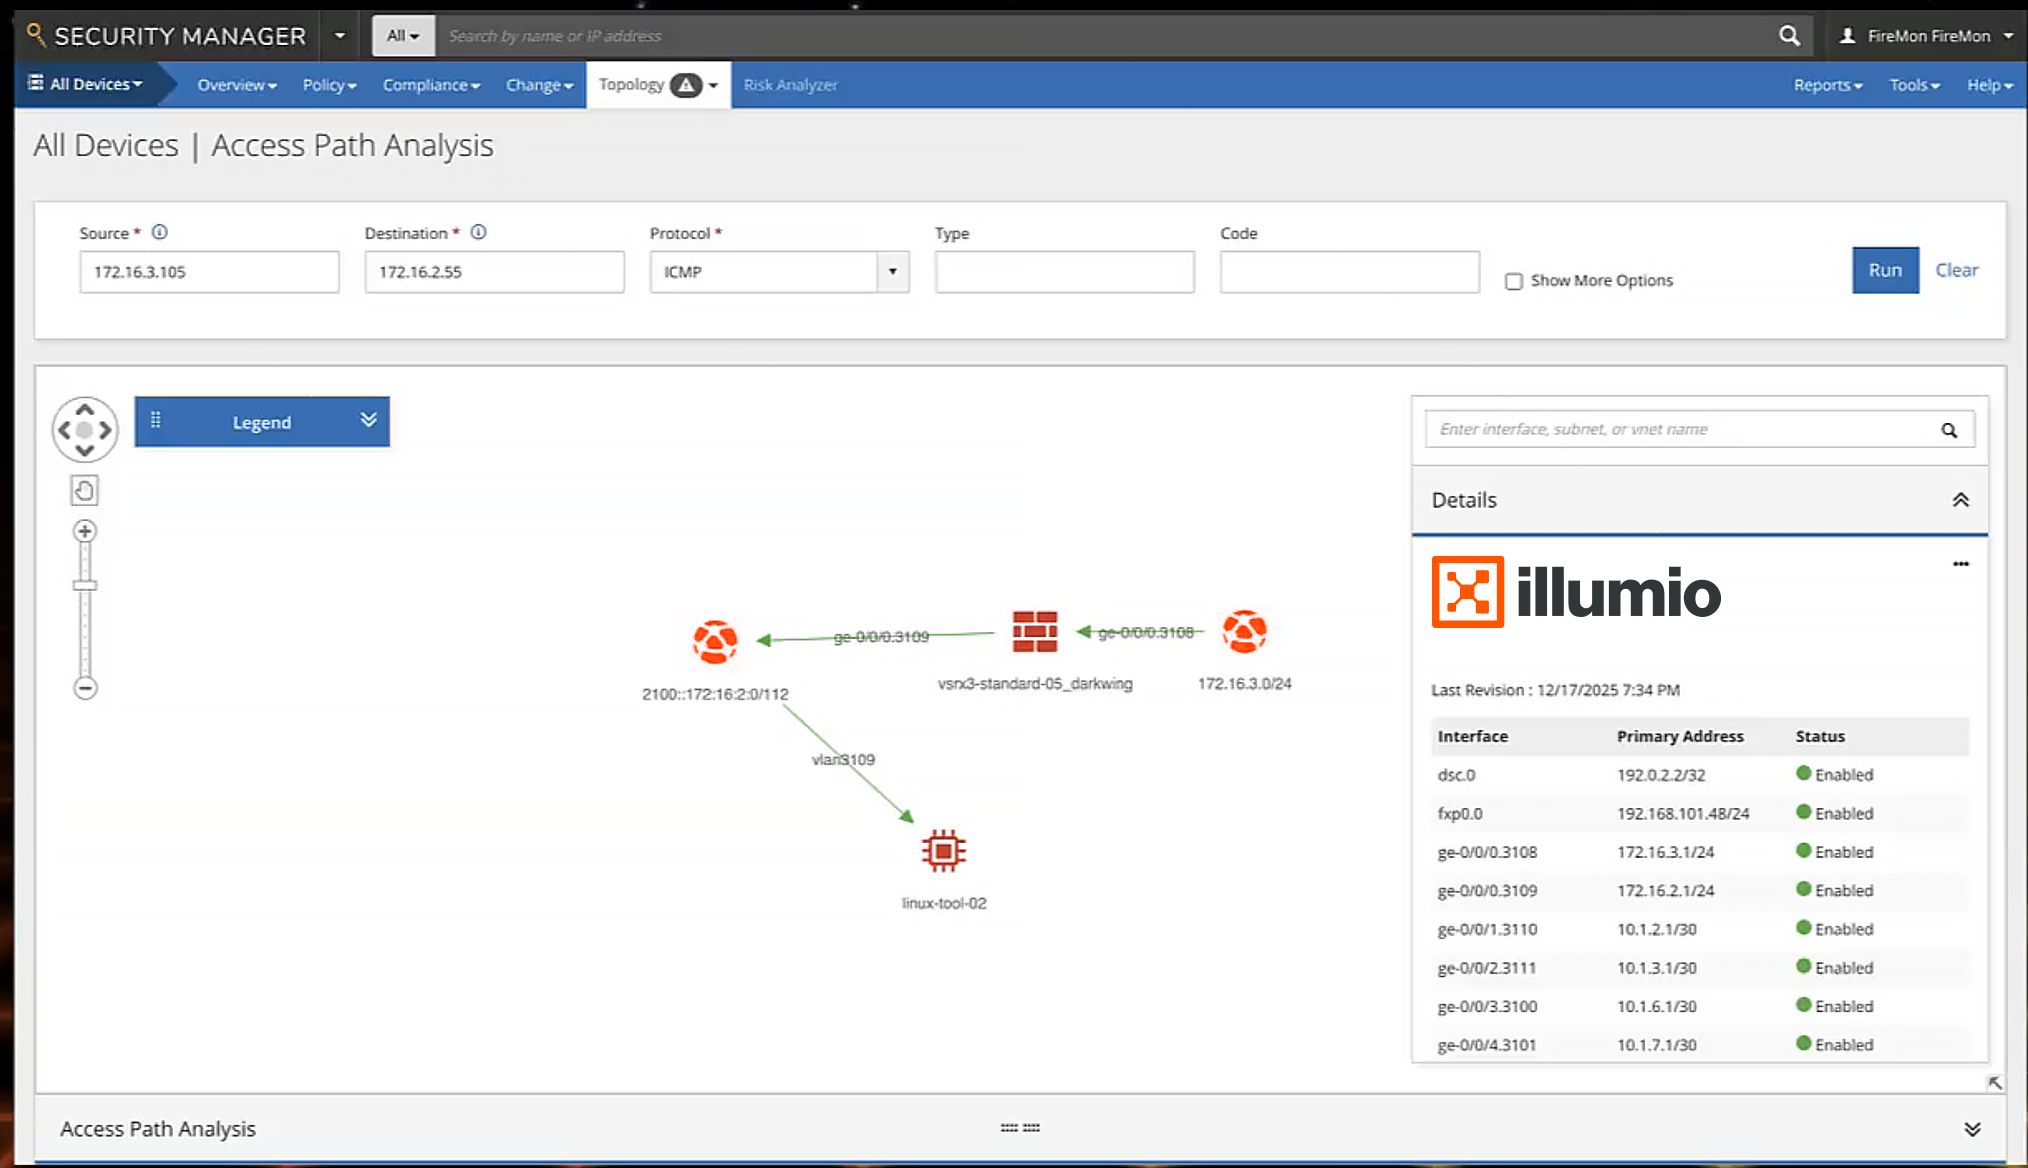Screen dimensions: 2028x1168
Task: Enable the Show More Options checkbox
Action: coord(1514,281)
